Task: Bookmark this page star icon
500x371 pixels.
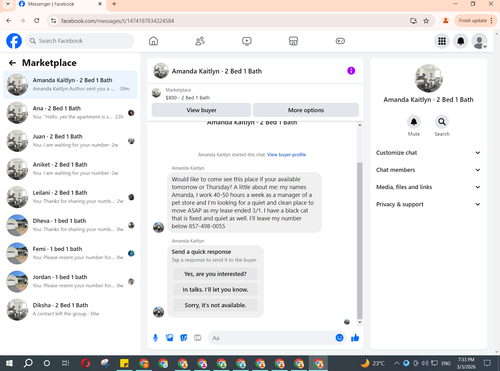Action: pos(426,21)
